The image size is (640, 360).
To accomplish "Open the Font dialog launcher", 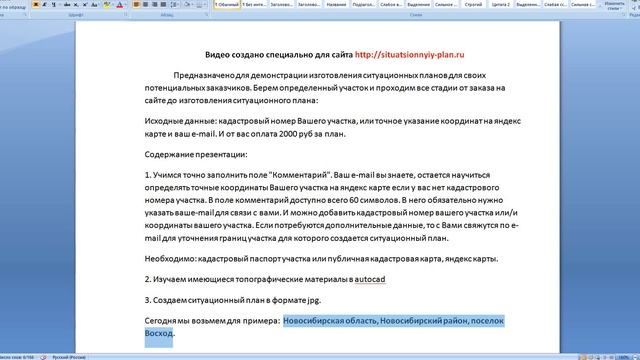I will click(126, 15).
